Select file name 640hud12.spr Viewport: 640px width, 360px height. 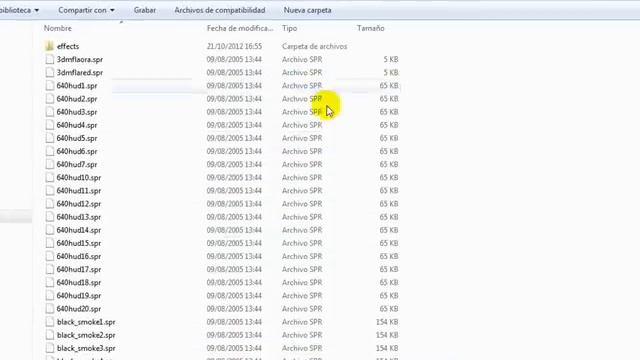point(79,204)
